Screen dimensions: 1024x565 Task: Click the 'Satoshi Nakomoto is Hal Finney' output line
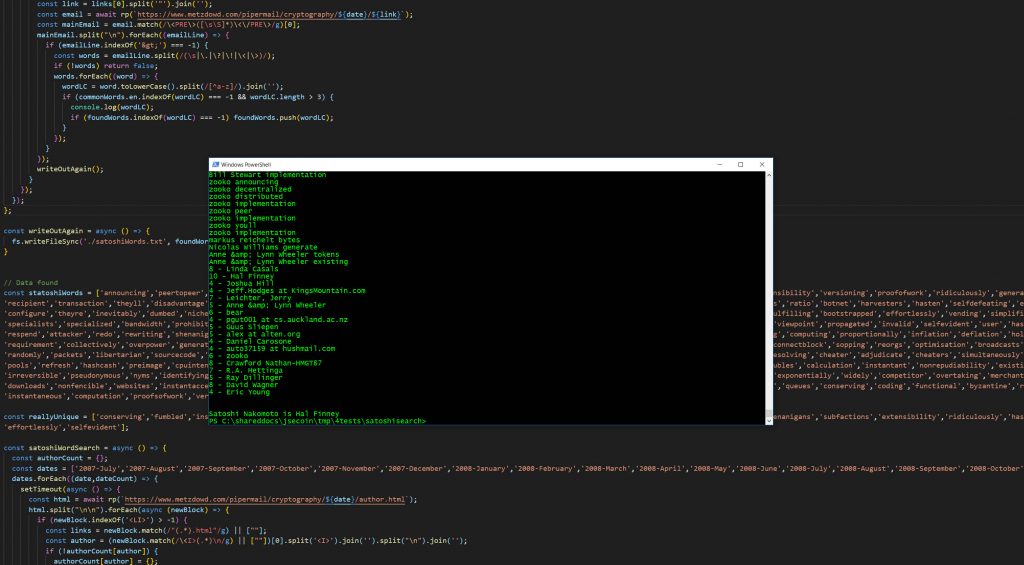pyautogui.click(x=274, y=414)
